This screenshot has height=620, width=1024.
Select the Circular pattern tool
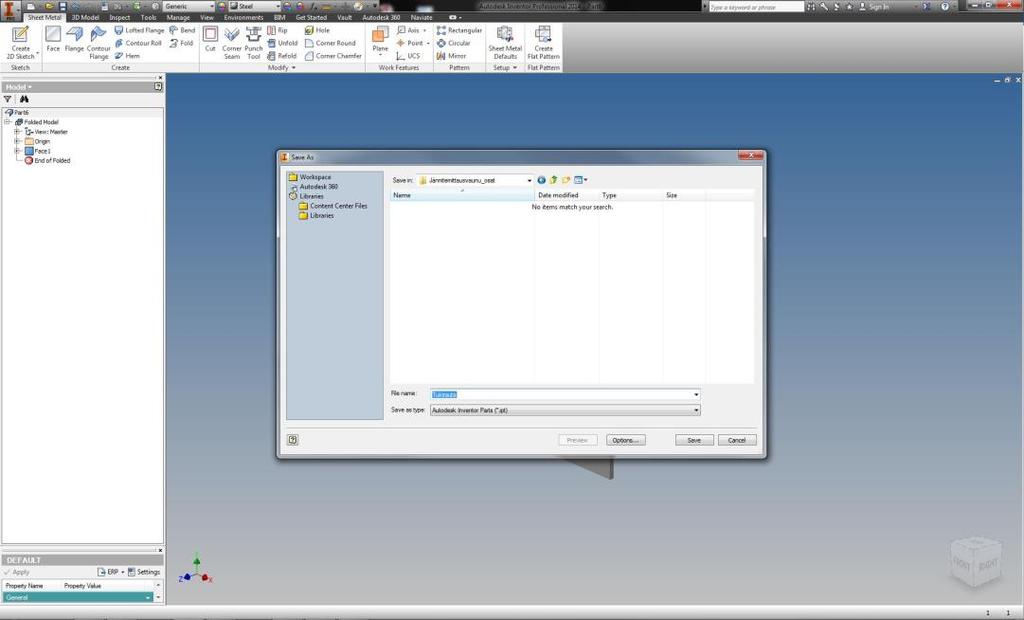(454, 43)
